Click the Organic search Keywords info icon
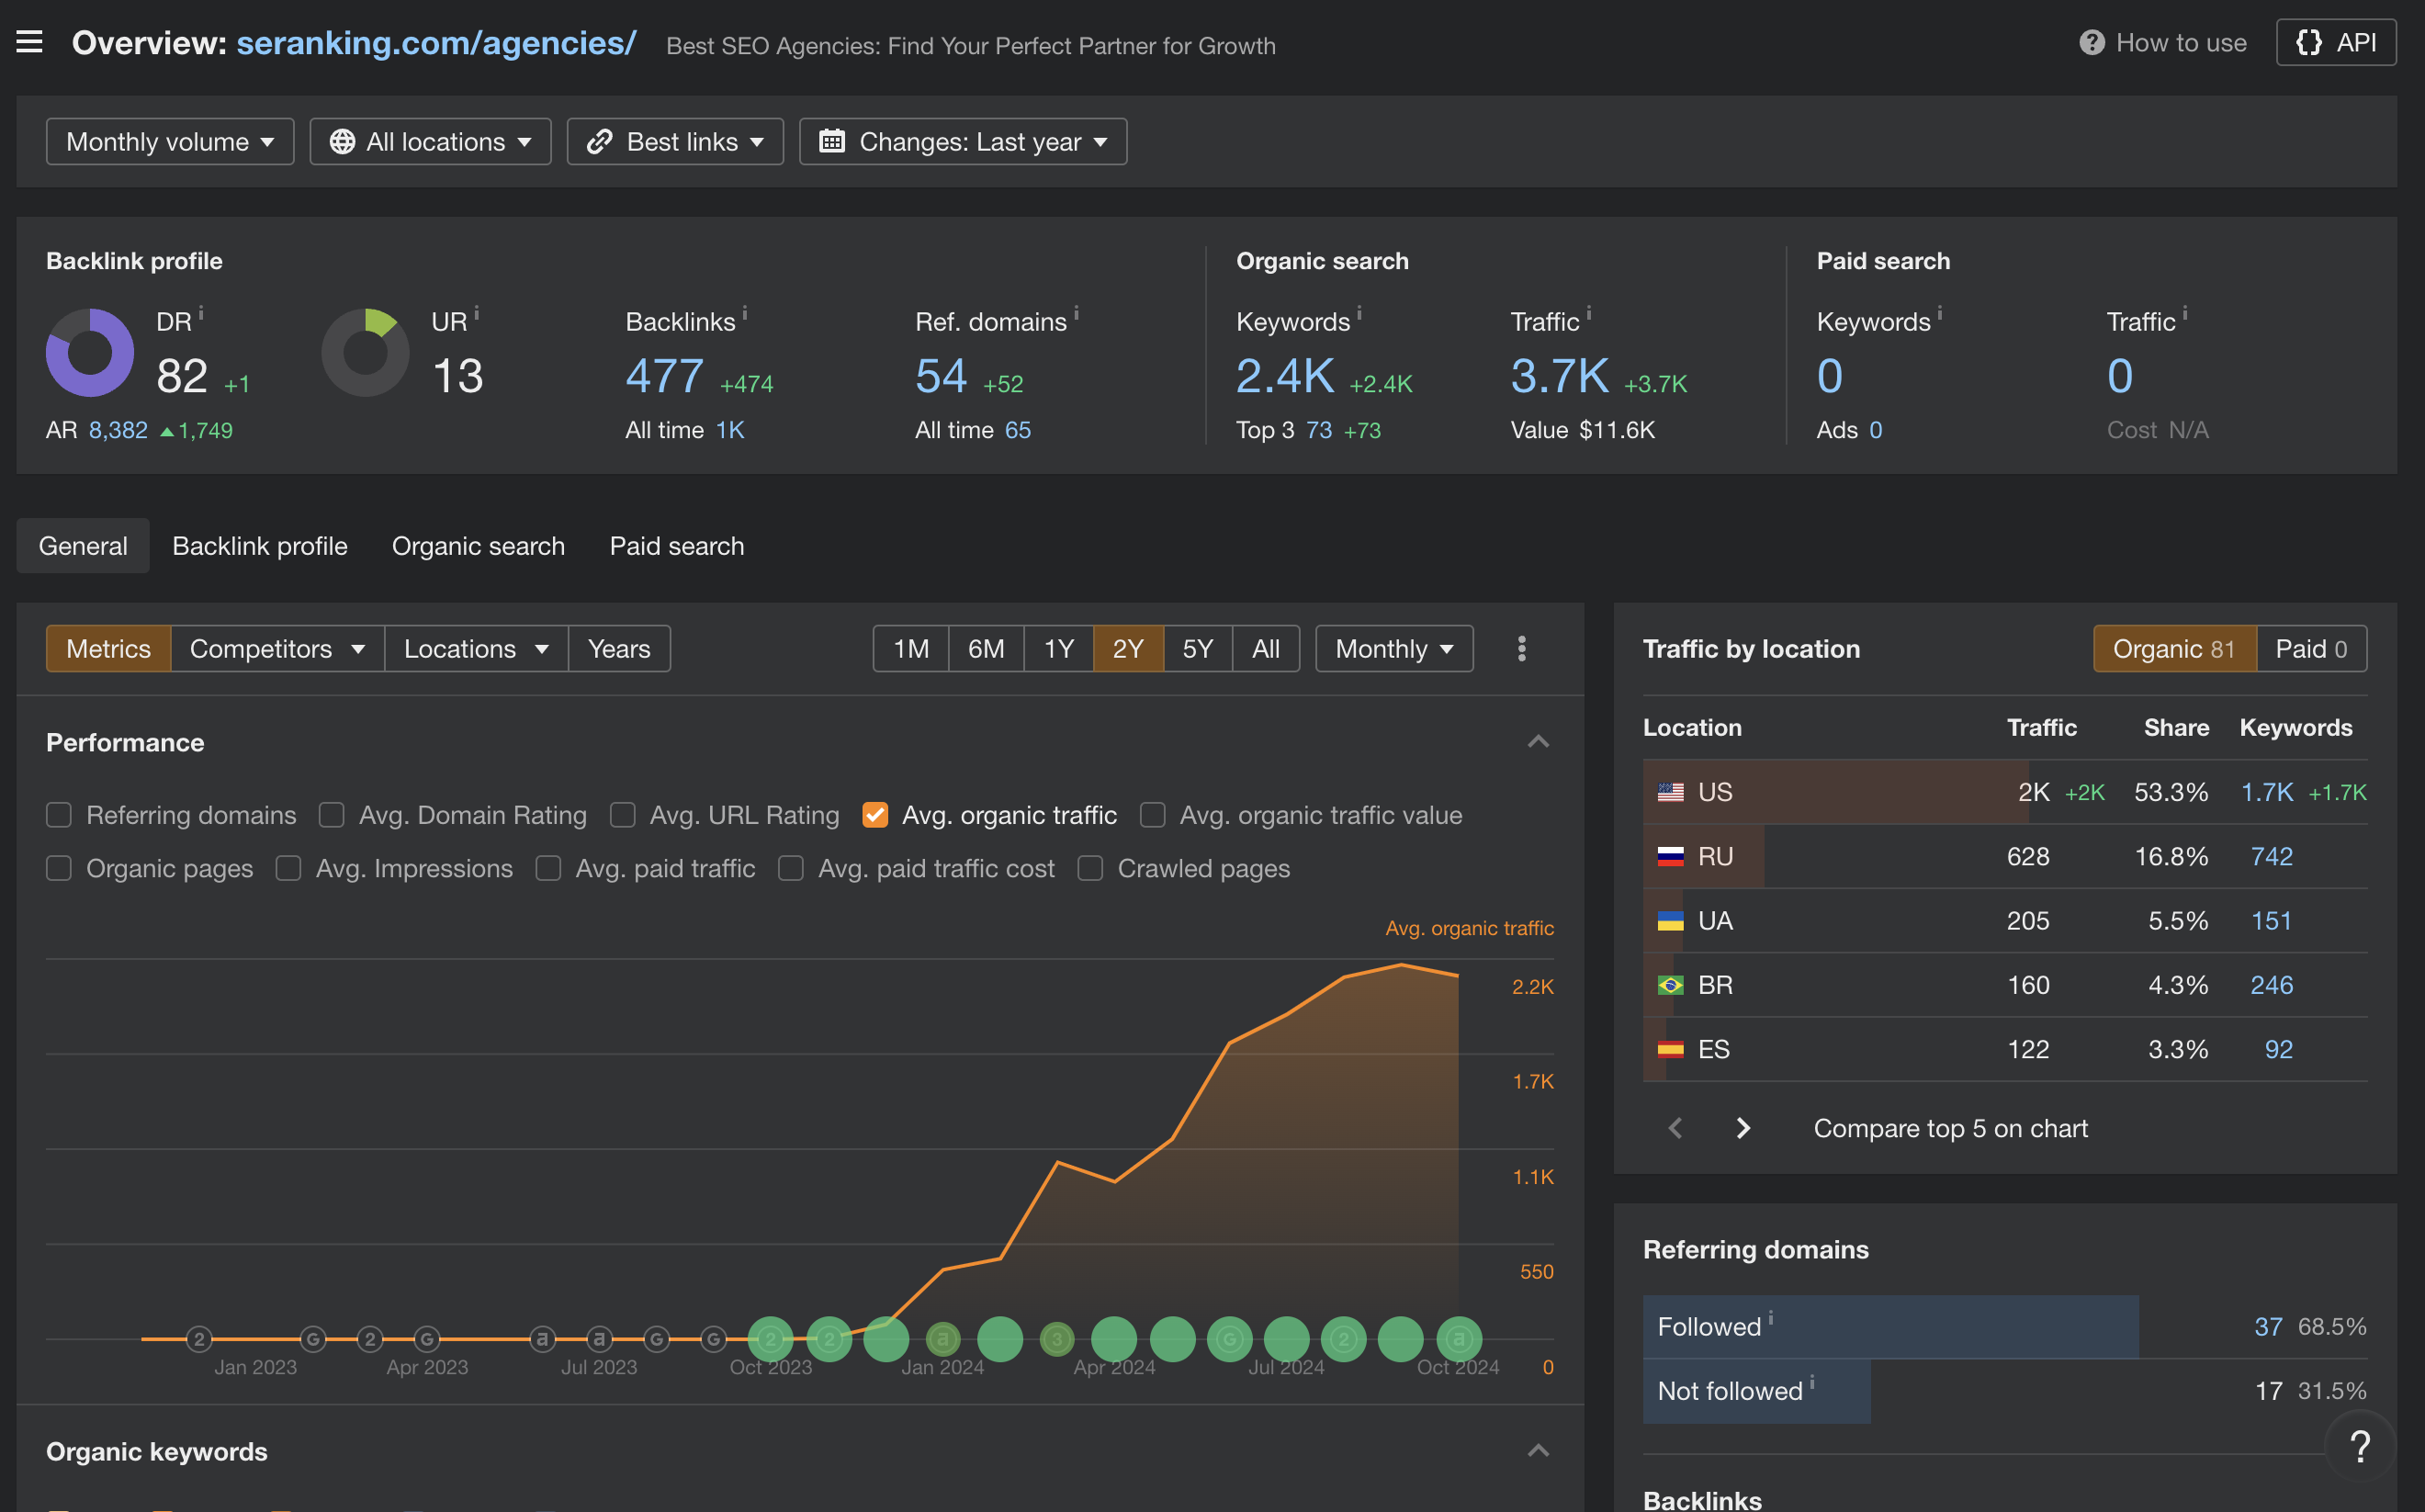 pos(1359,313)
